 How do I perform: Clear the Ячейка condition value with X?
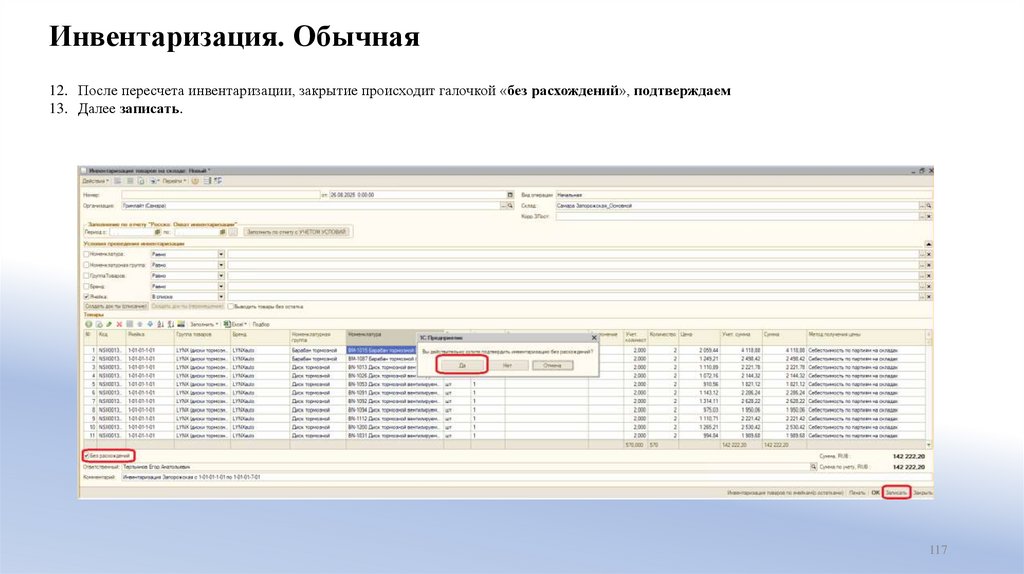click(929, 296)
